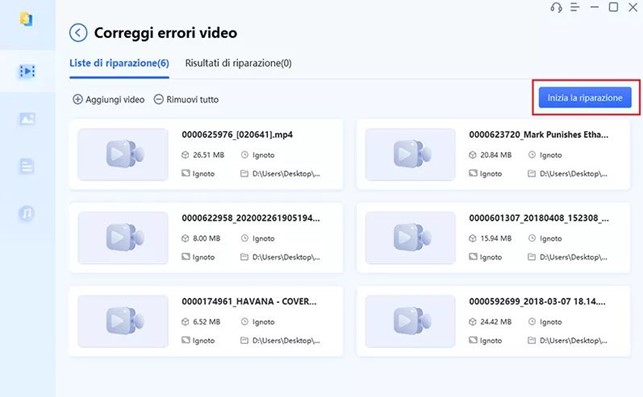
Task: Open the document repair sidebar icon
Action: point(27,167)
